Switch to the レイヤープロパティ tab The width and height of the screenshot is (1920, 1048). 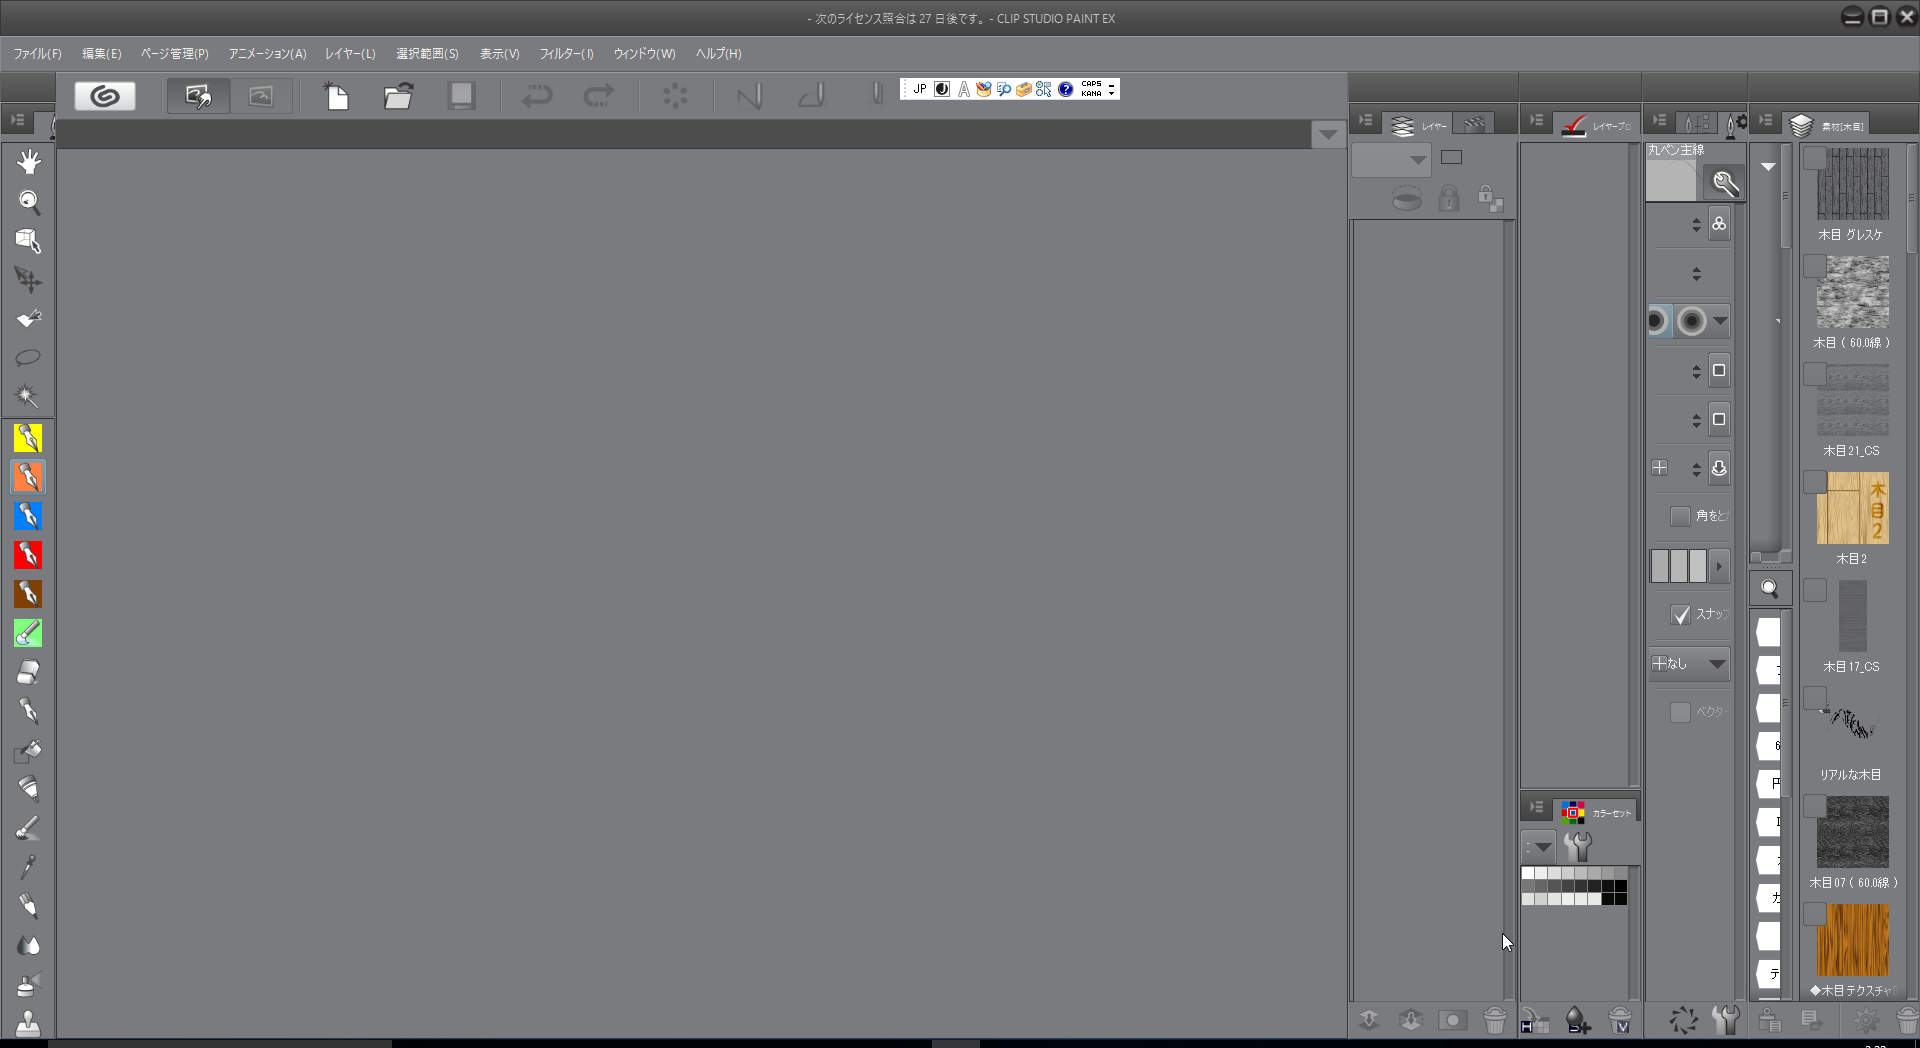[1596, 124]
